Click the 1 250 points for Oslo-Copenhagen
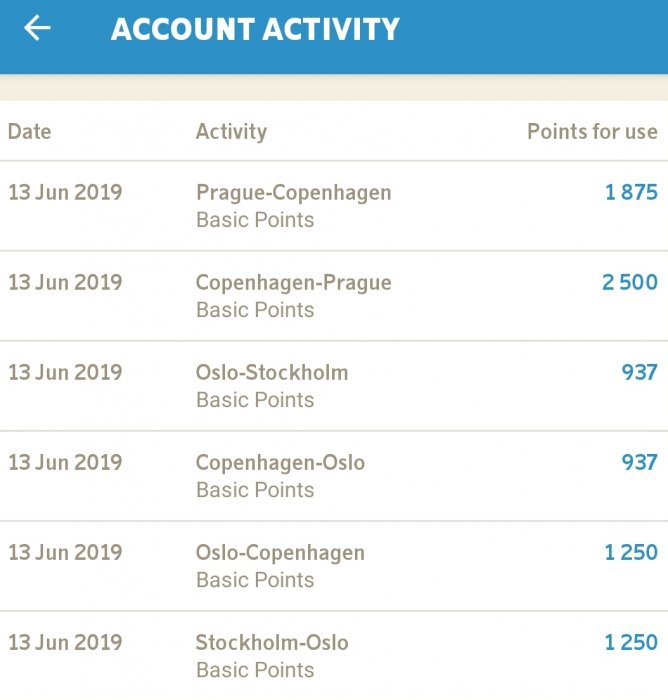Image resolution: width=668 pixels, height=700 pixels. [x=631, y=552]
